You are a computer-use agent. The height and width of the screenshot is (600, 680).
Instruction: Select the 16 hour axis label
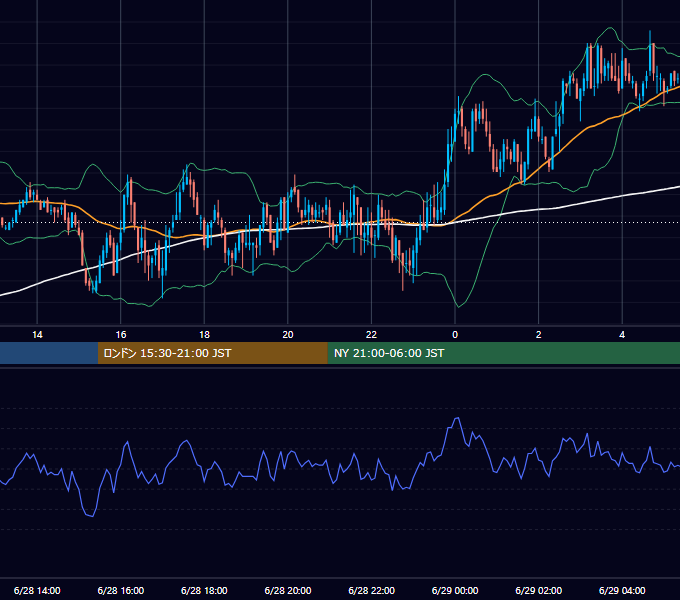pos(121,335)
